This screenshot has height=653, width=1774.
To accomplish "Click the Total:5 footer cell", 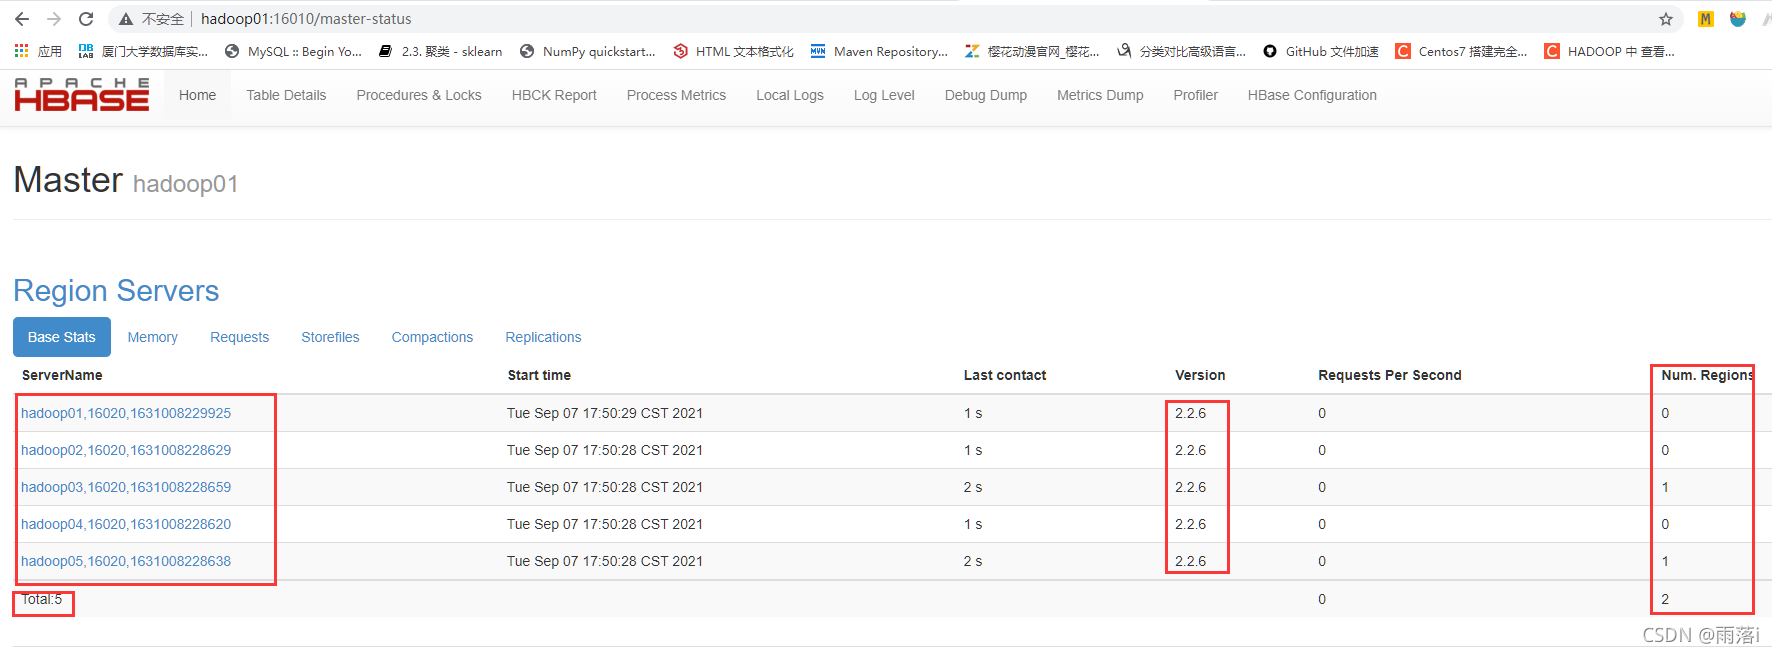I will pos(42,599).
